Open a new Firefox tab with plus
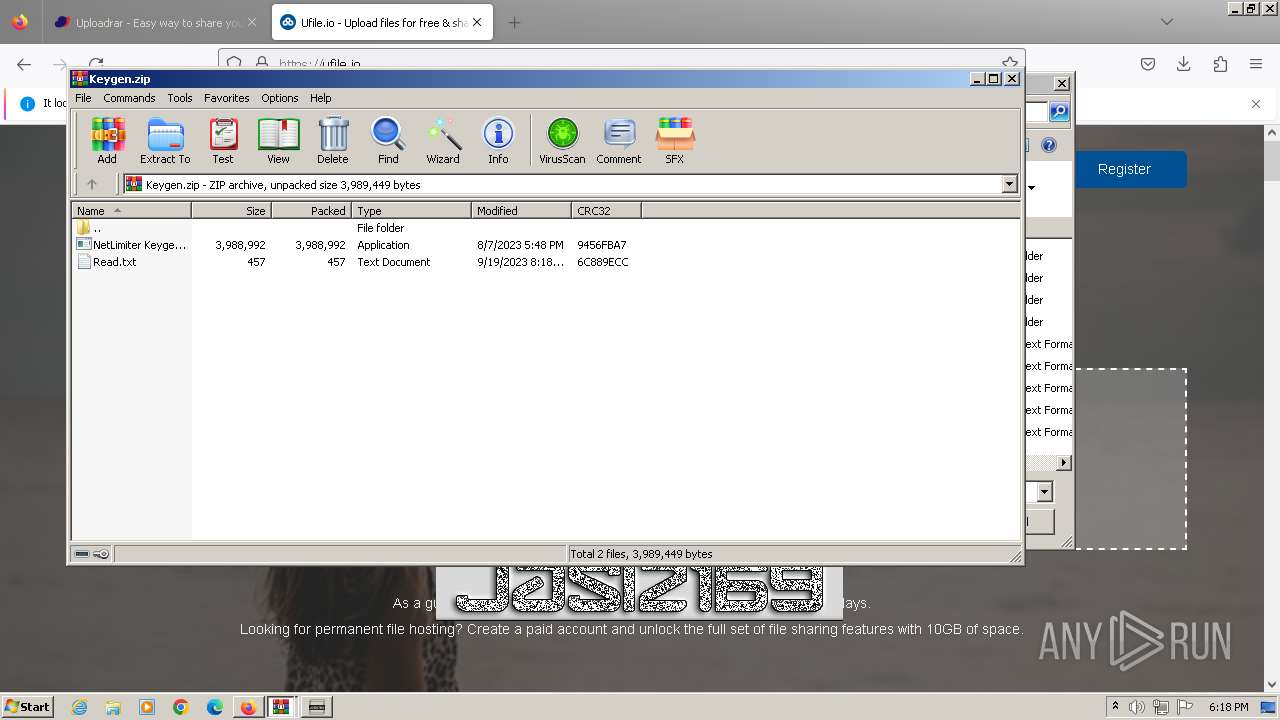 pos(514,22)
